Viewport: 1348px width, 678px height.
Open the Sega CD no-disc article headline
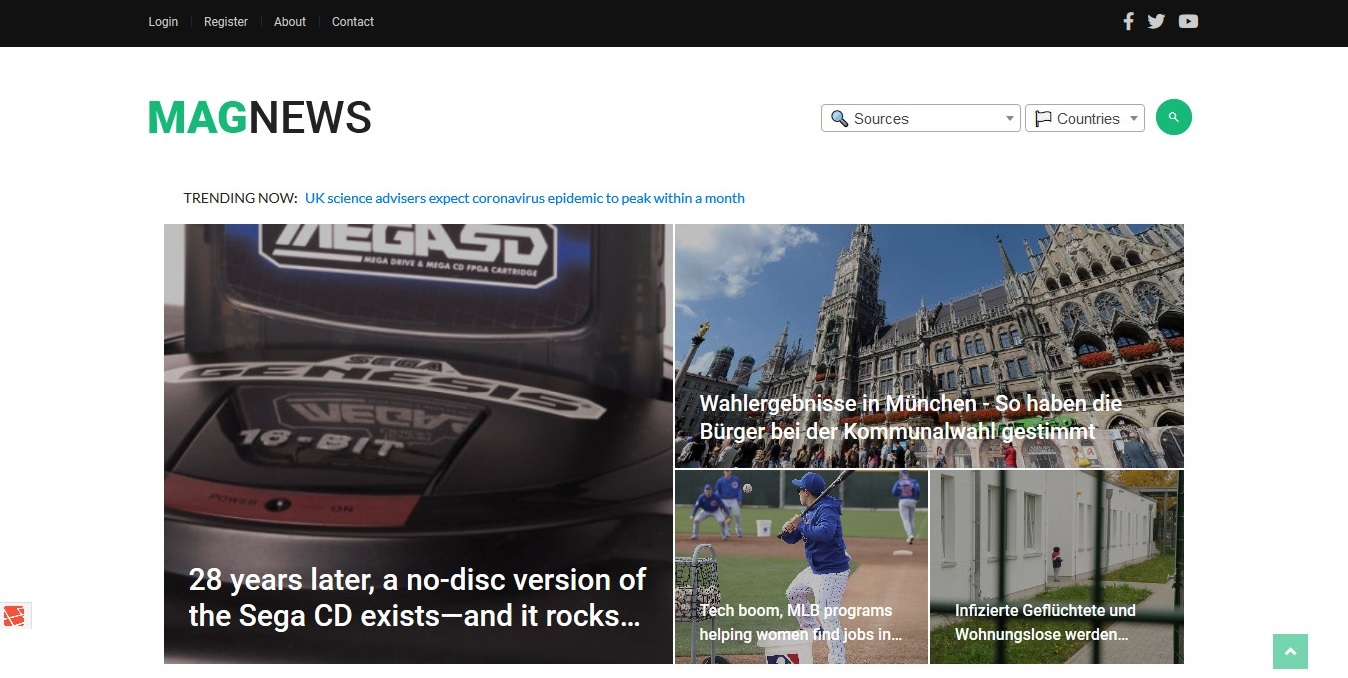(417, 597)
